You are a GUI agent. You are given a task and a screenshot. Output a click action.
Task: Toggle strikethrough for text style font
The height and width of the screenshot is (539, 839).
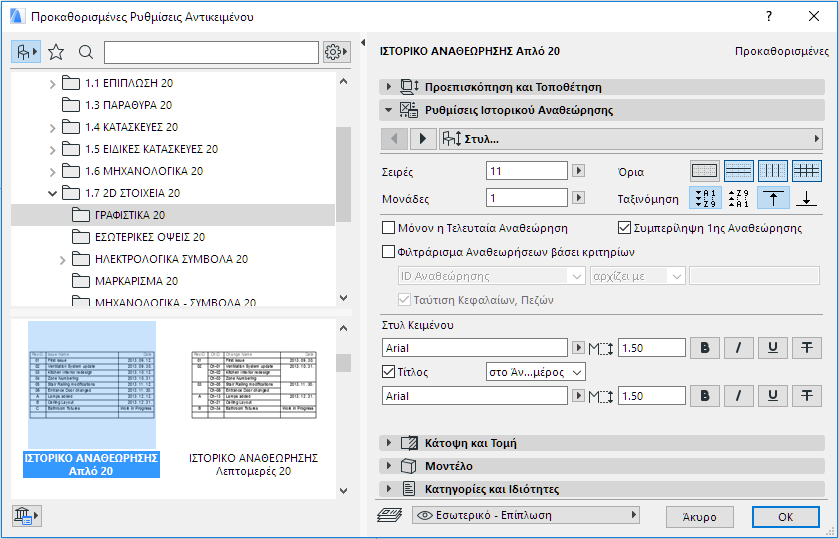806,348
